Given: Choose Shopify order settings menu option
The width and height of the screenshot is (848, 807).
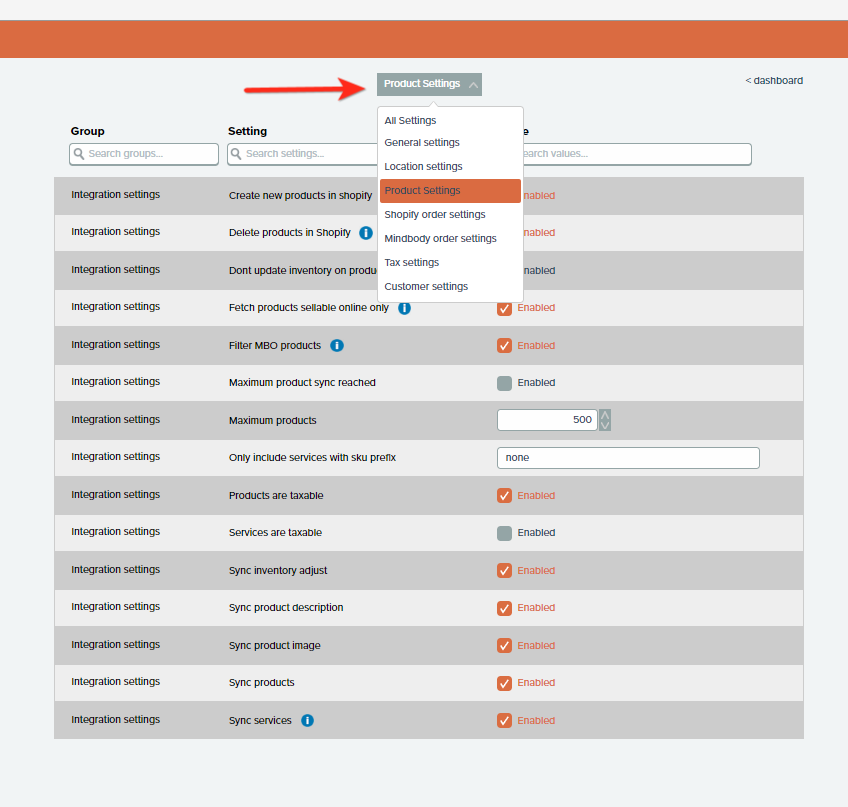Looking at the screenshot, I should pos(435,215).
